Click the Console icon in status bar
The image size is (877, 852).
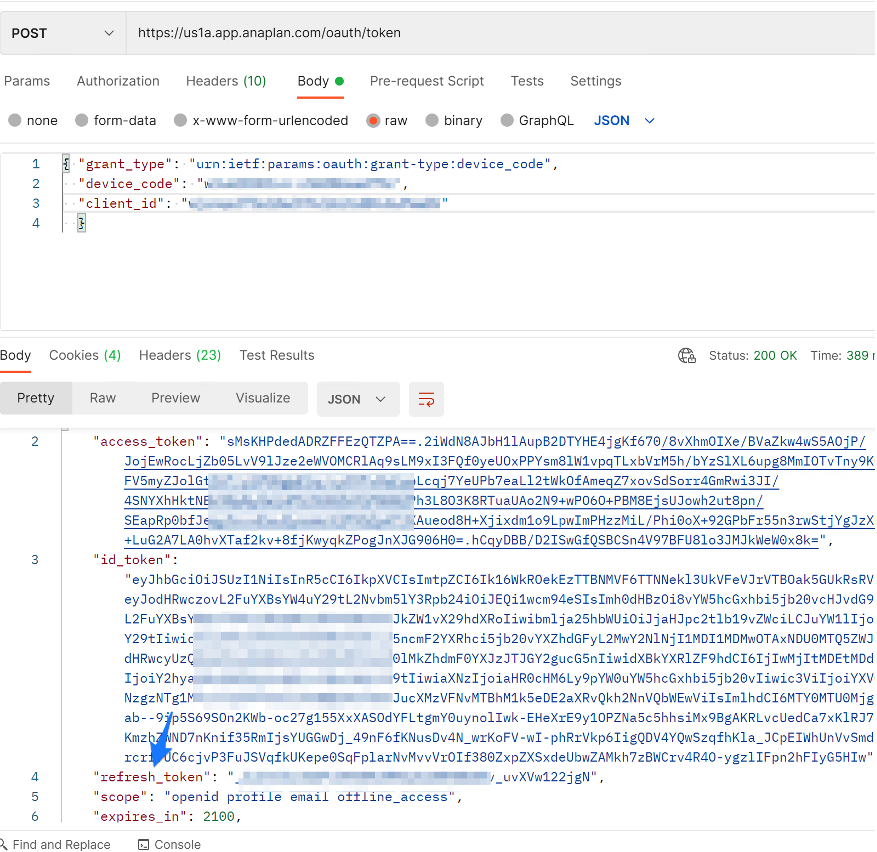tap(144, 844)
